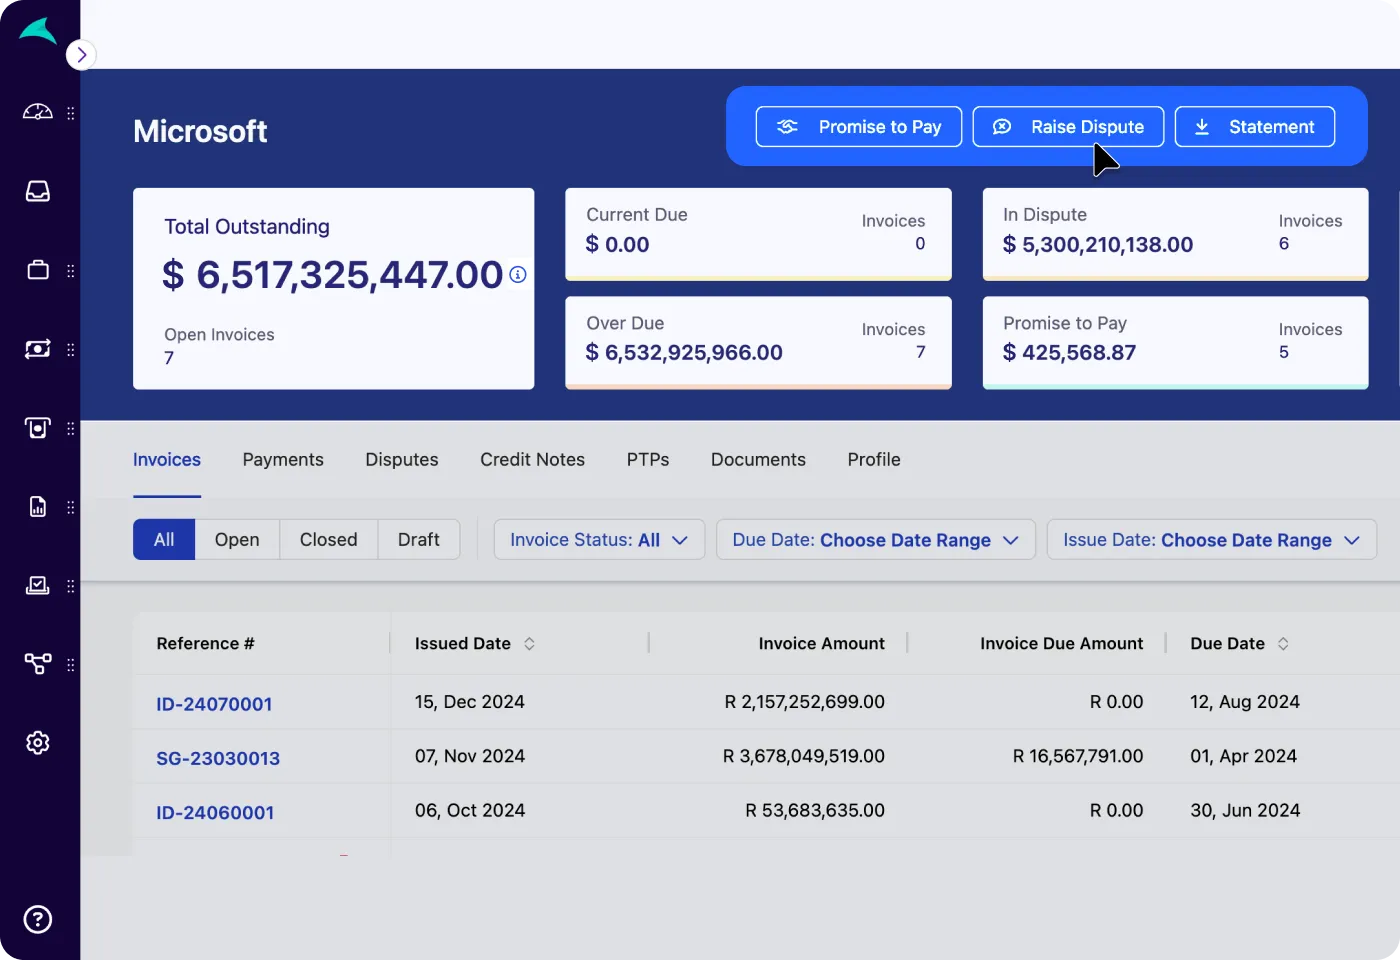Screen dimensions: 1400x960
Task: Click drag dots beside the briefcase icon
Action: 71,271
